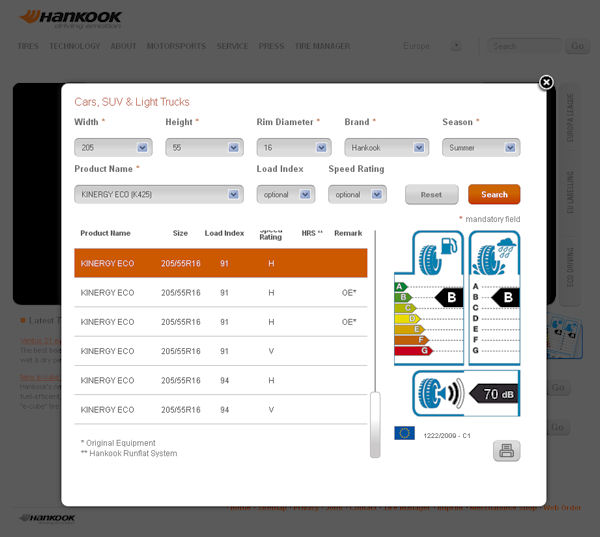Click the HRS column header
The width and height of the screenshot is (600, 537).
click(x=312, y=233)
